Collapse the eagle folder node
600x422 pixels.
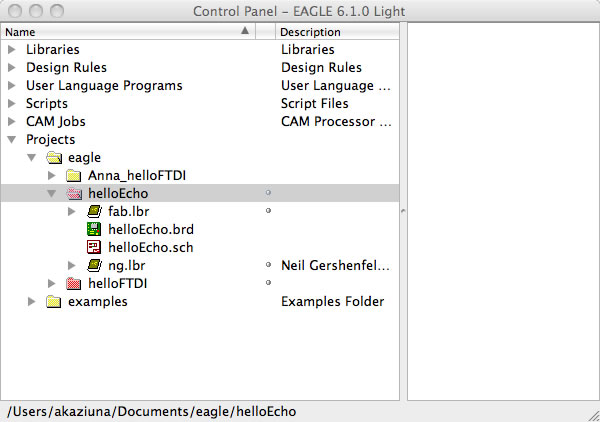point(32,158)
